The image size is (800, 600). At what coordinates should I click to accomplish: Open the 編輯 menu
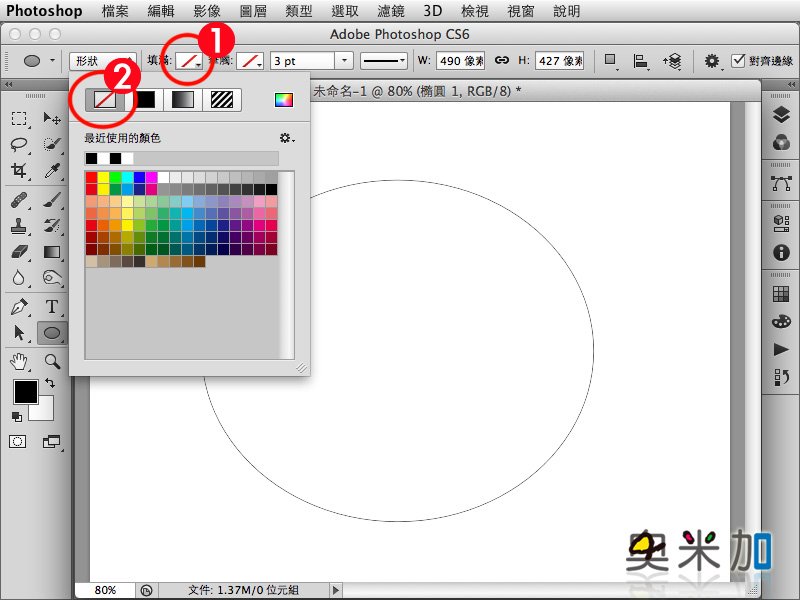pyautogui.click(x=161, y=11)
